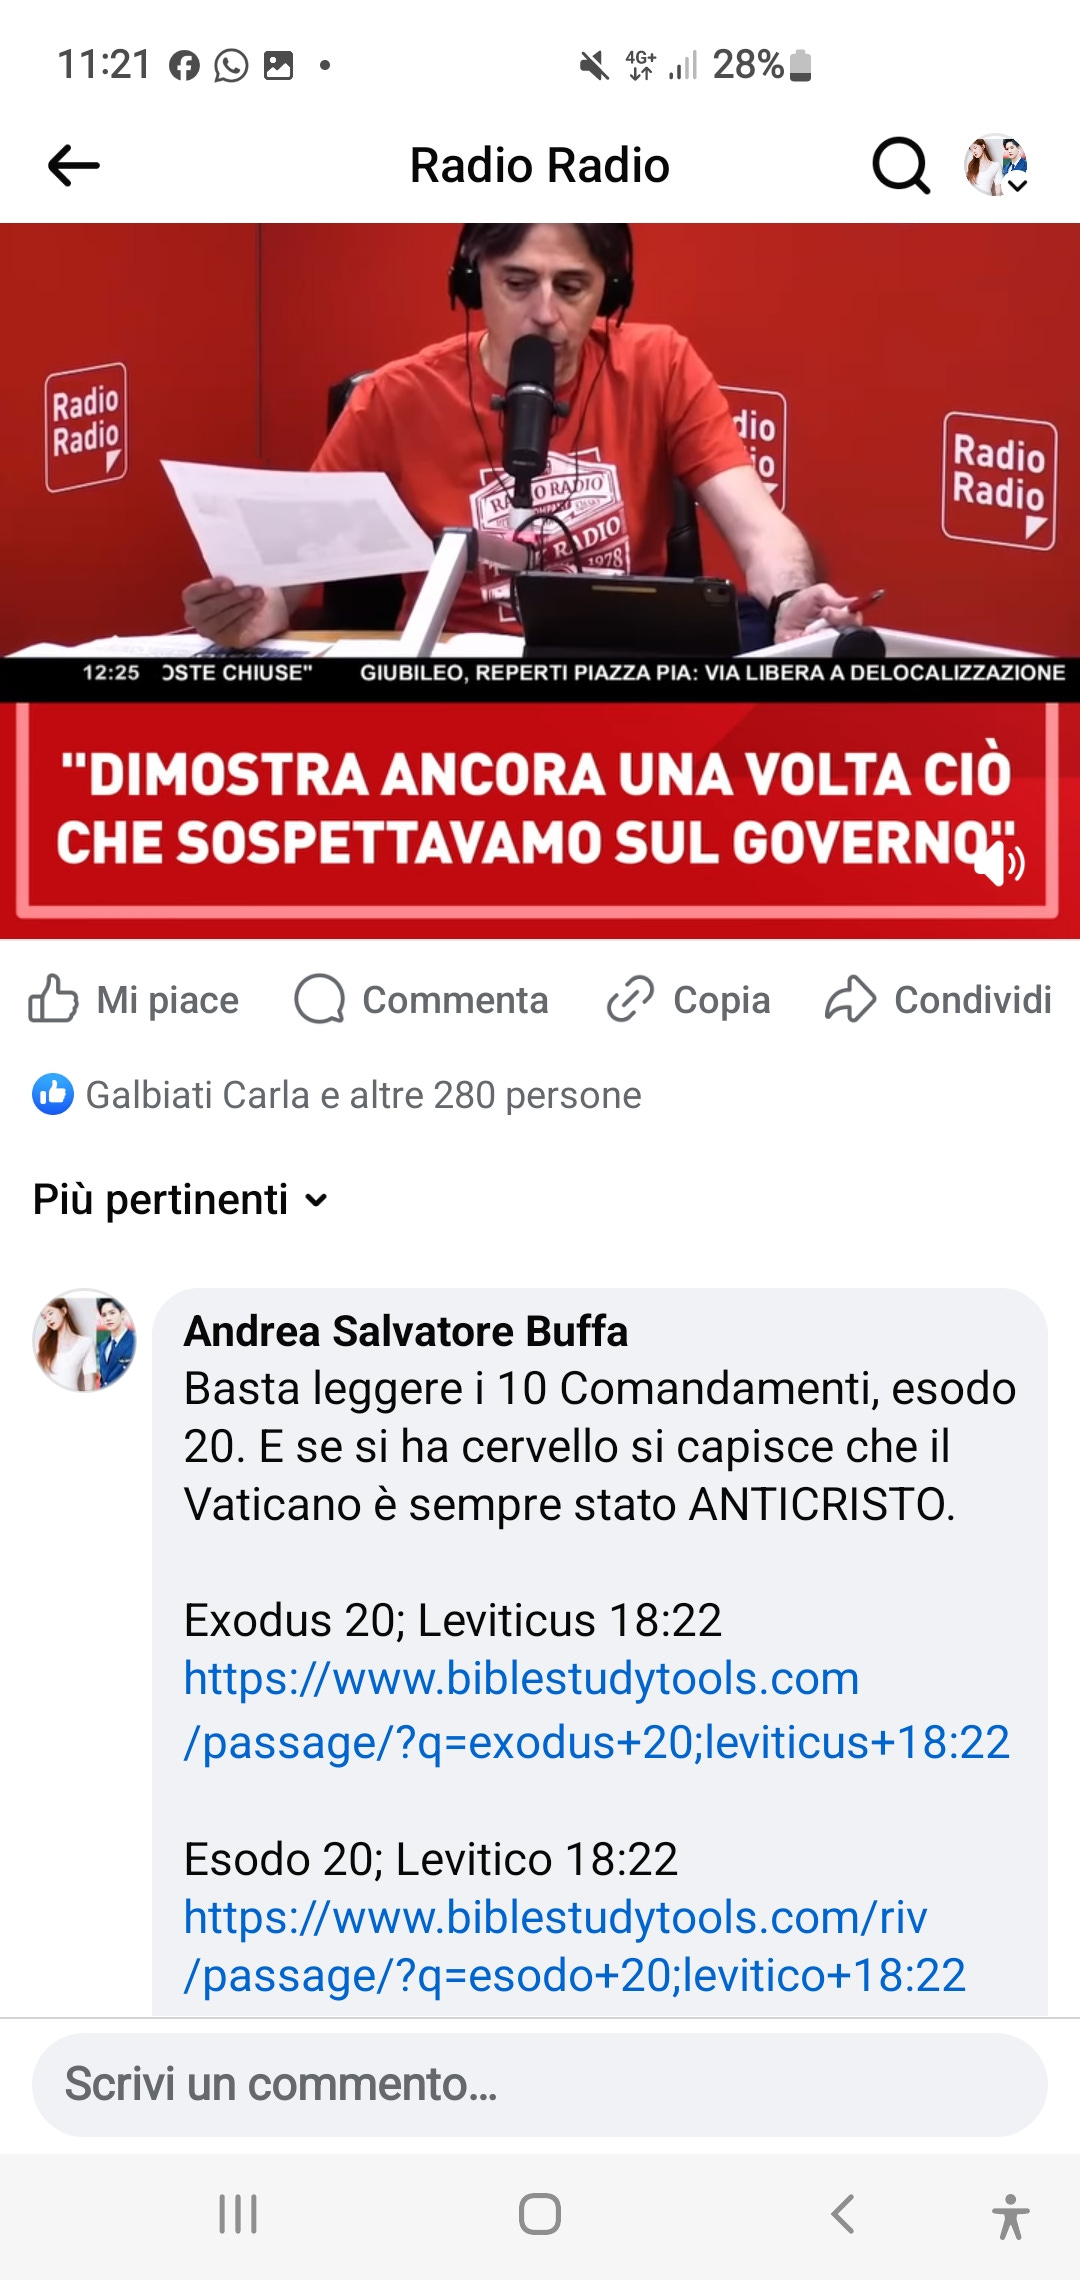Screen dimensions: 1080x2280
Task: View Galbiati Carla e altre 280 persone
Action: click(x=364, y=1095)
